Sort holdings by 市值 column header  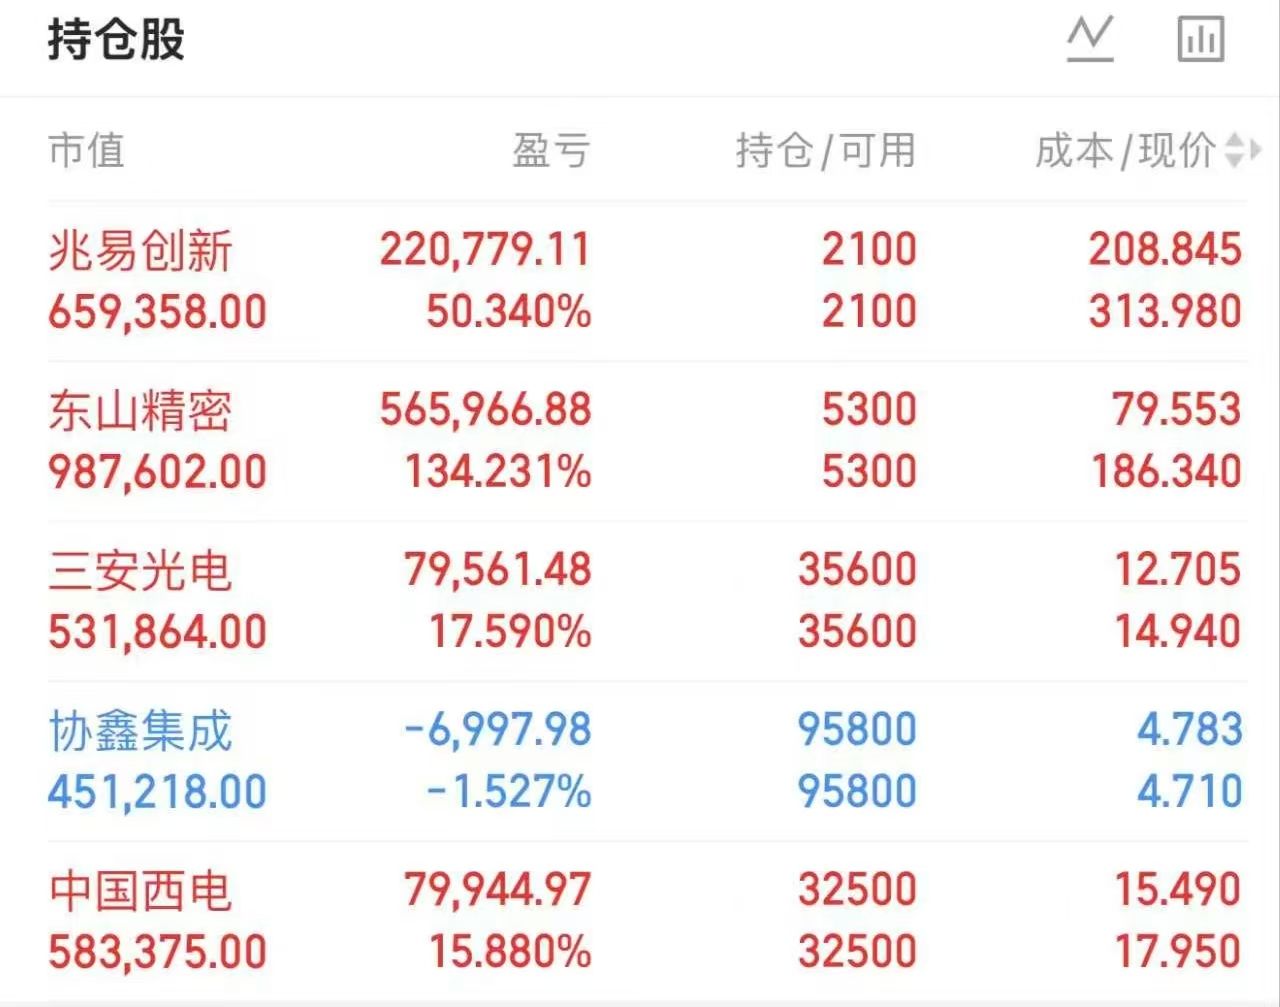[86, 151]
